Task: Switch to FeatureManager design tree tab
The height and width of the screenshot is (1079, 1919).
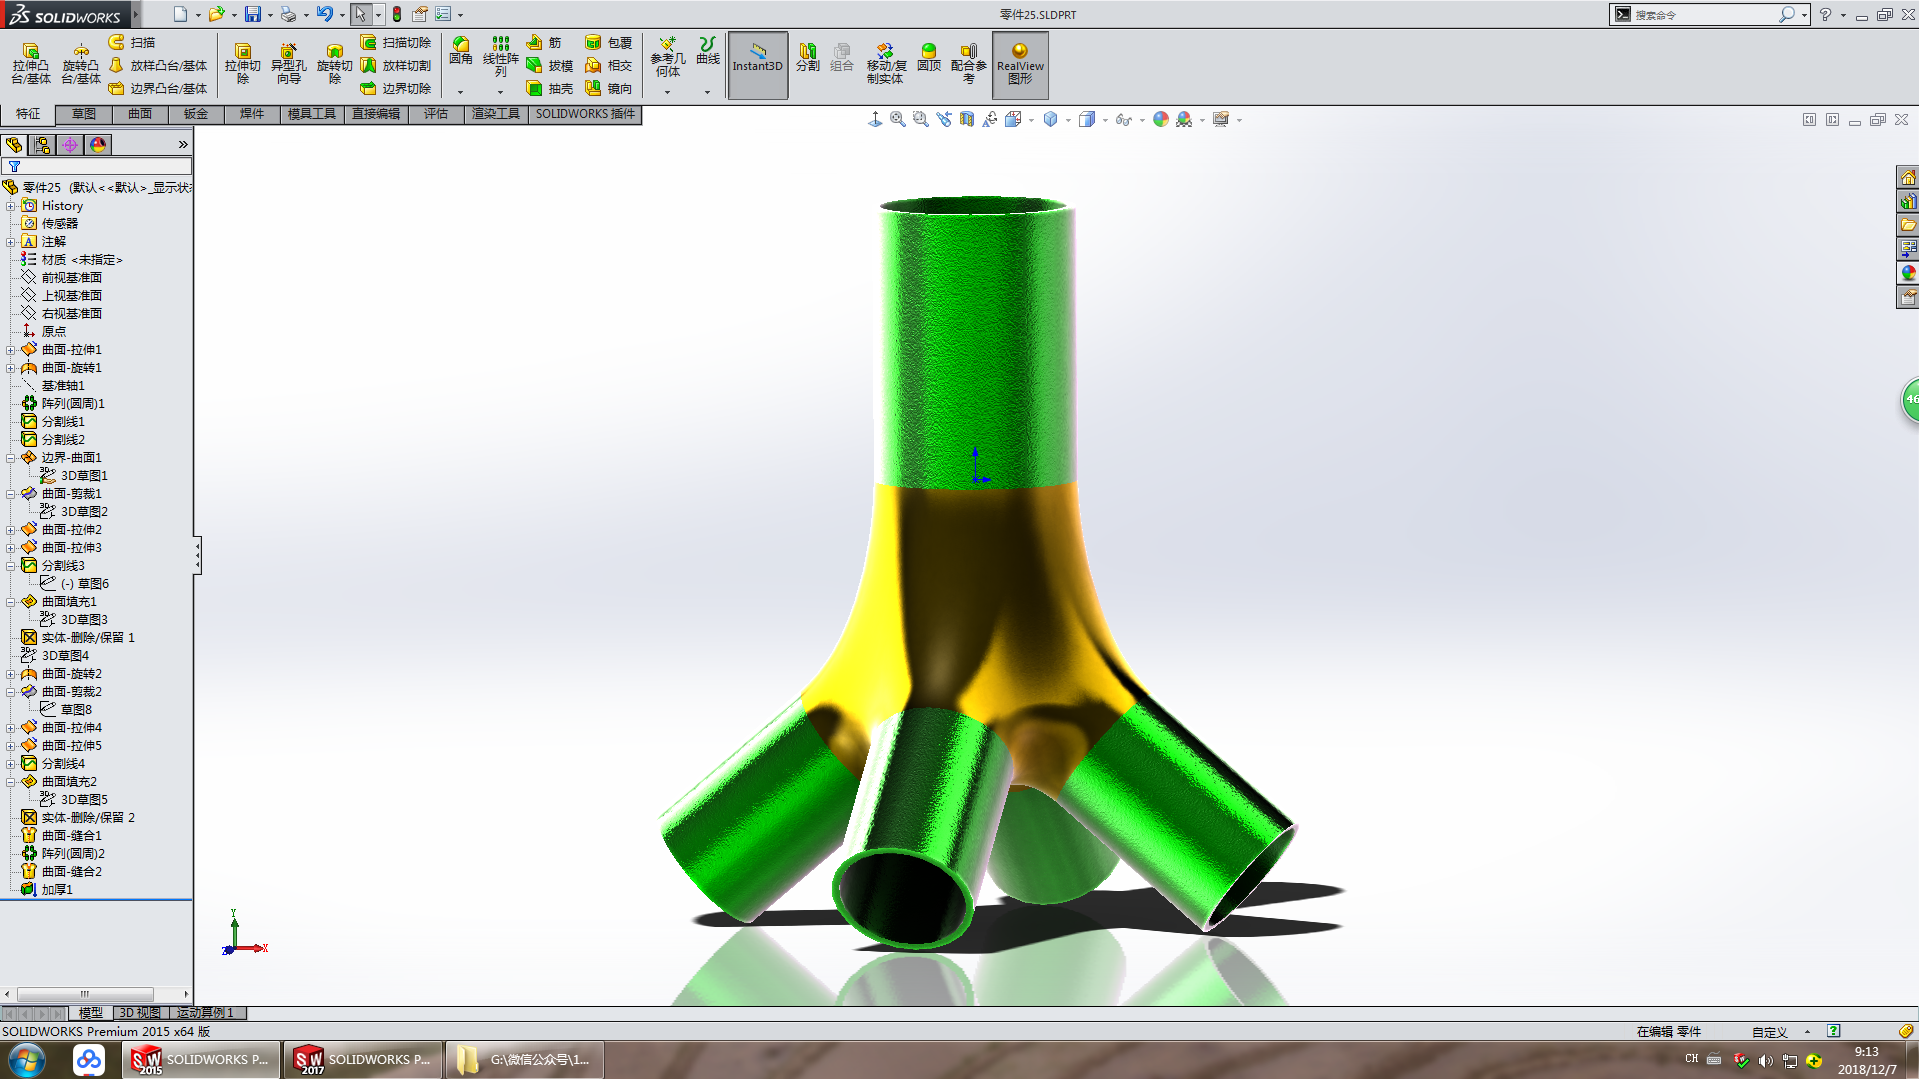Action: pyautogui.click(x=14, y=145)
